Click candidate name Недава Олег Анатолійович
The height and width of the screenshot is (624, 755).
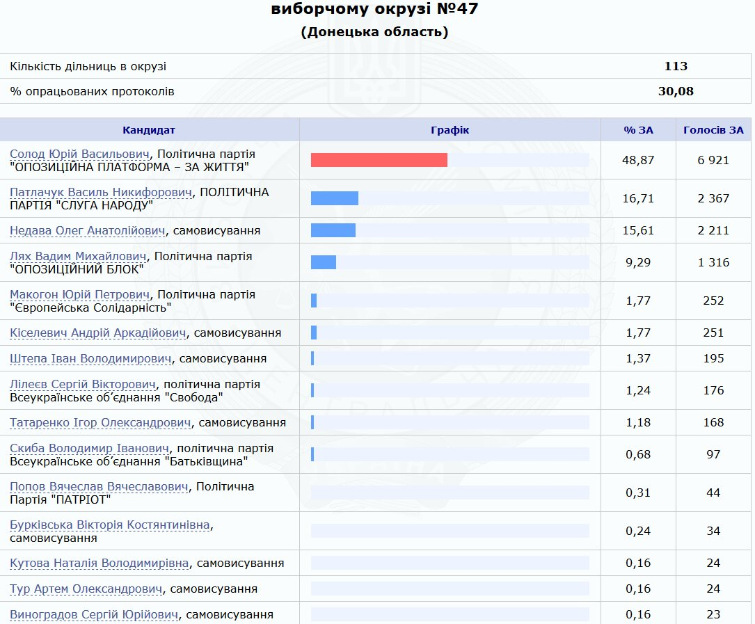[x=88, y=230]
